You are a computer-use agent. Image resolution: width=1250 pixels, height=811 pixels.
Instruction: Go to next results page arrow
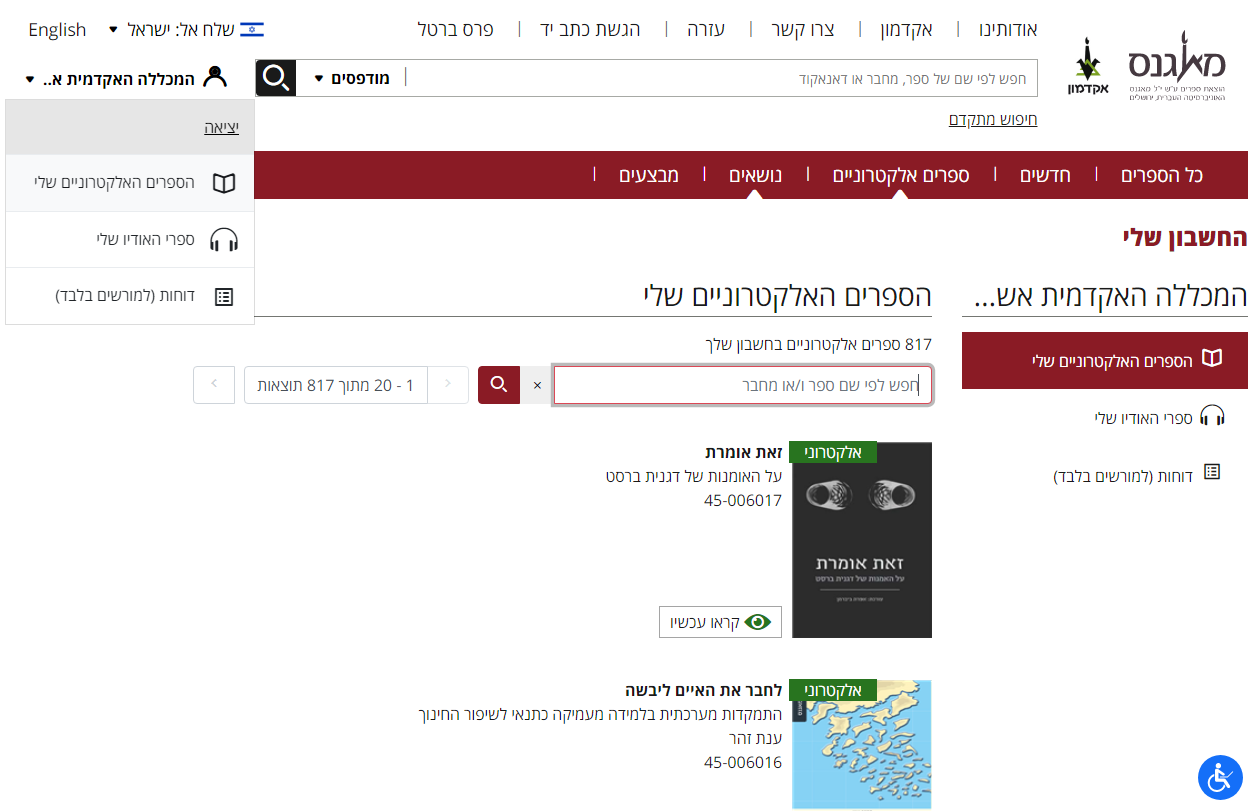tap(214, 385)
